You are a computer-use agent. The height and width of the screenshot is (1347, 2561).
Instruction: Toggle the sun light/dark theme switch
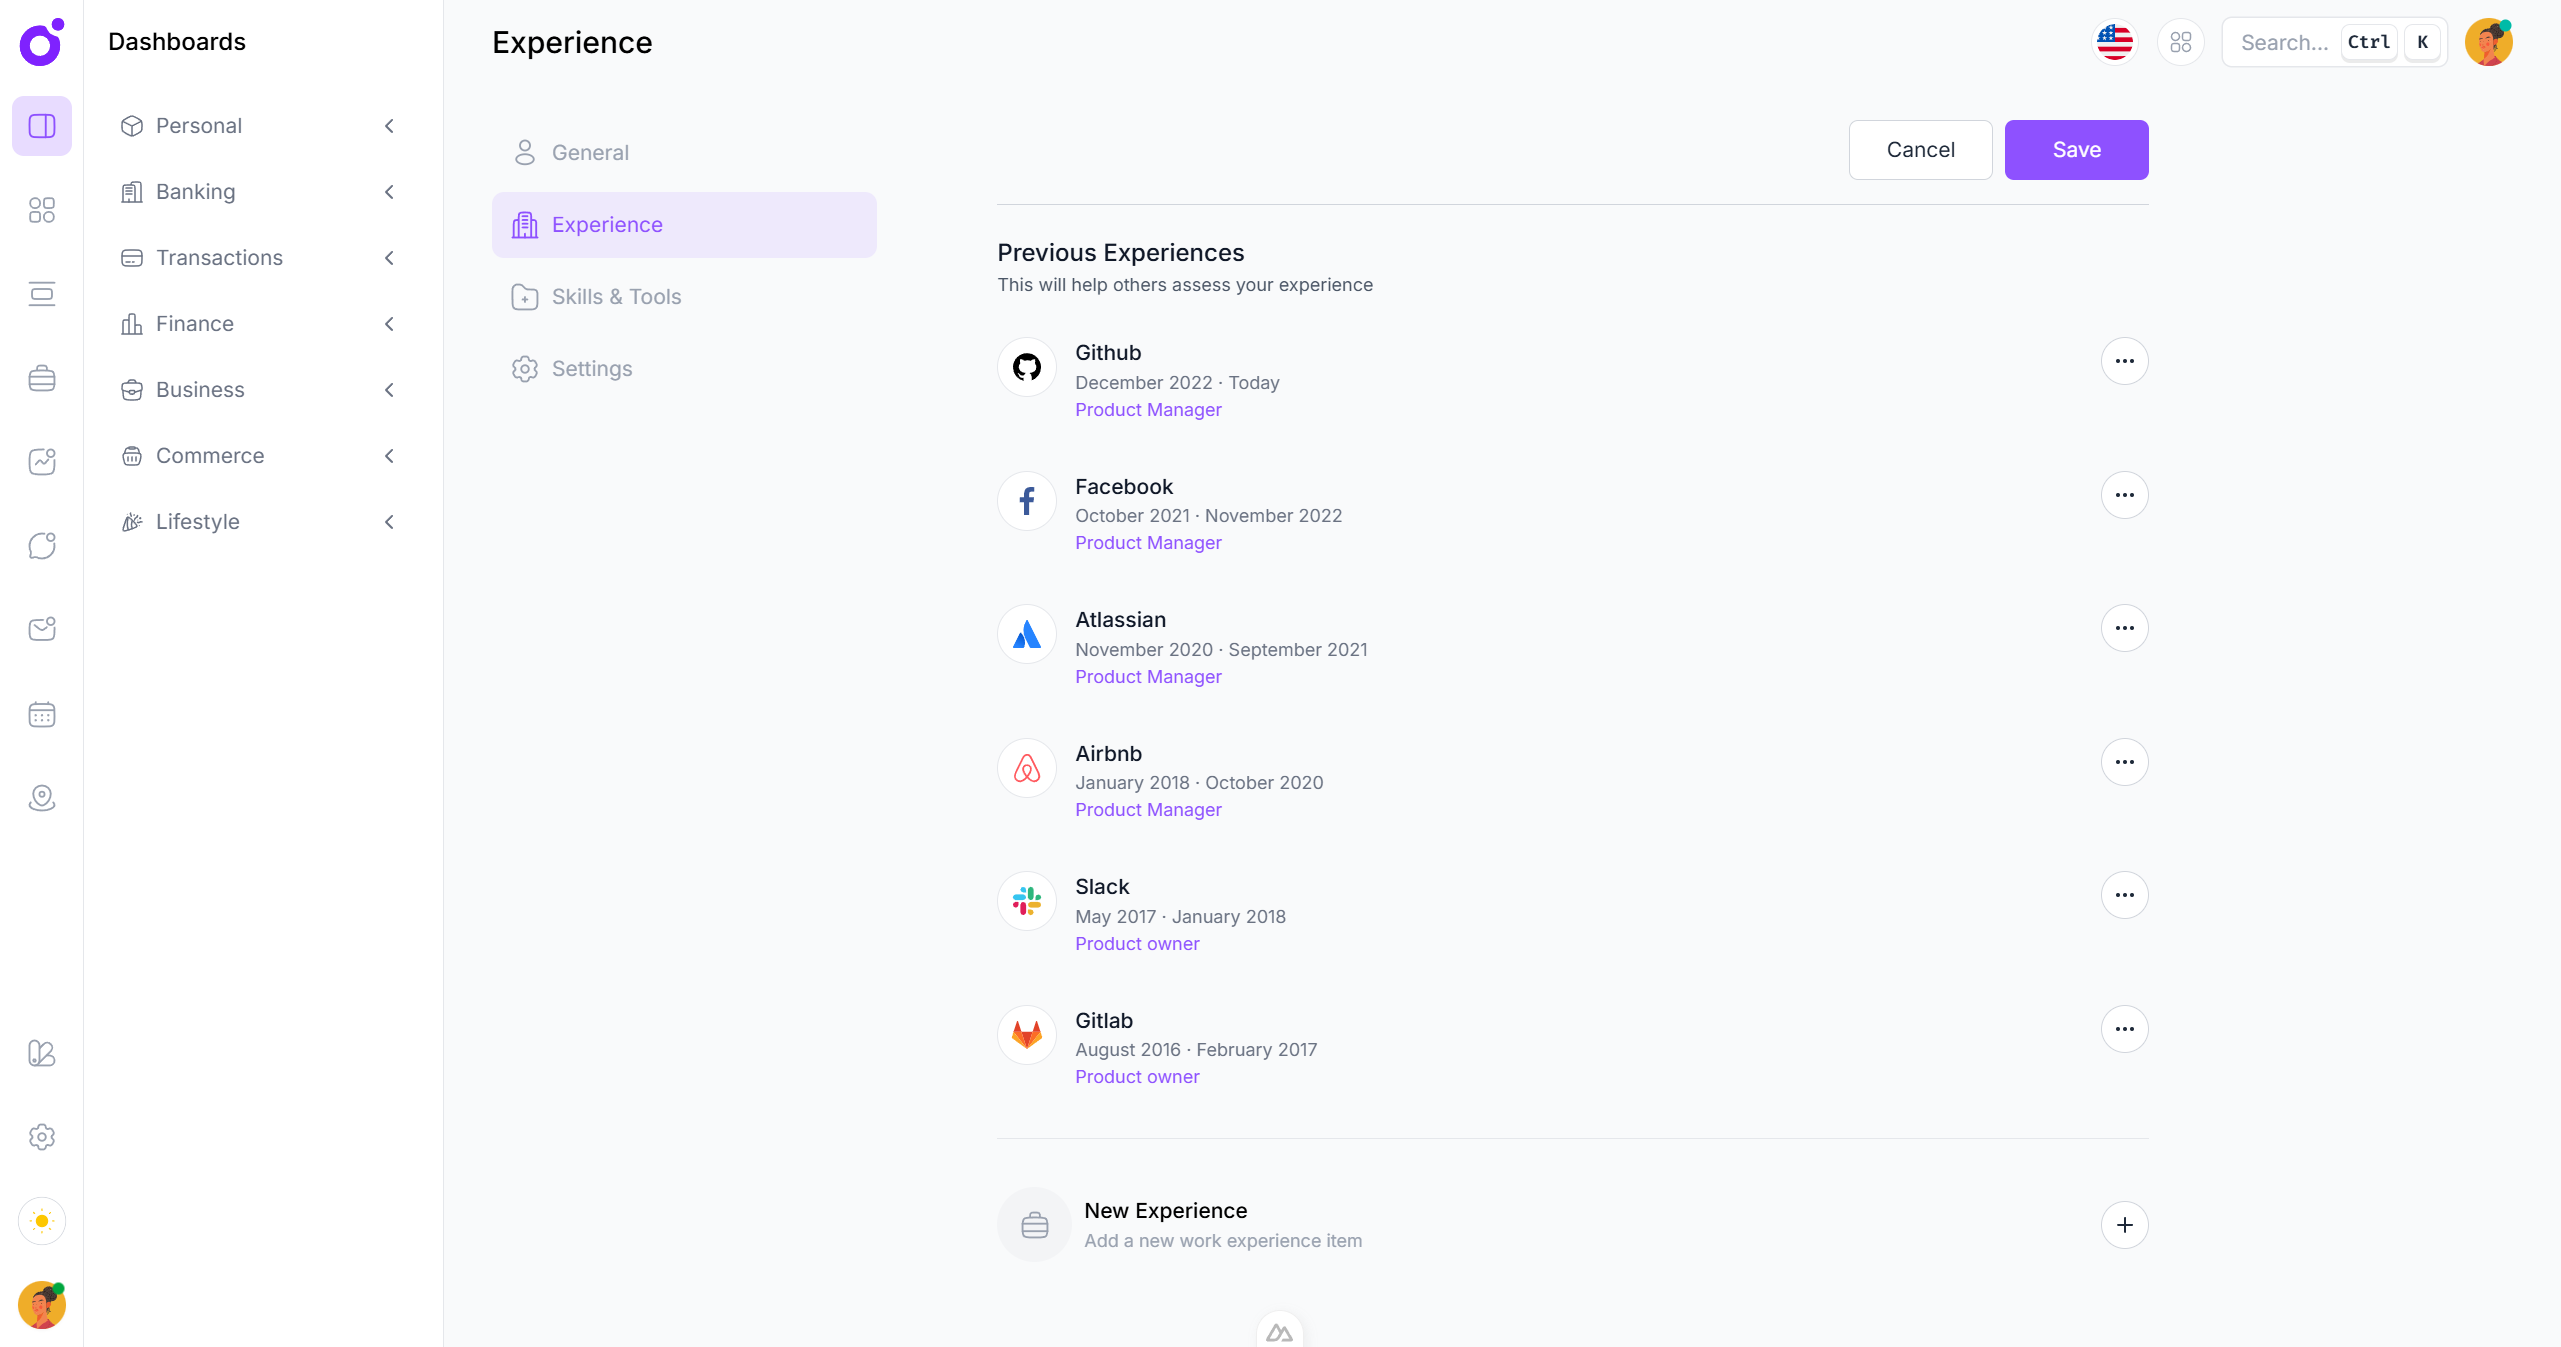pos(42,1221)
